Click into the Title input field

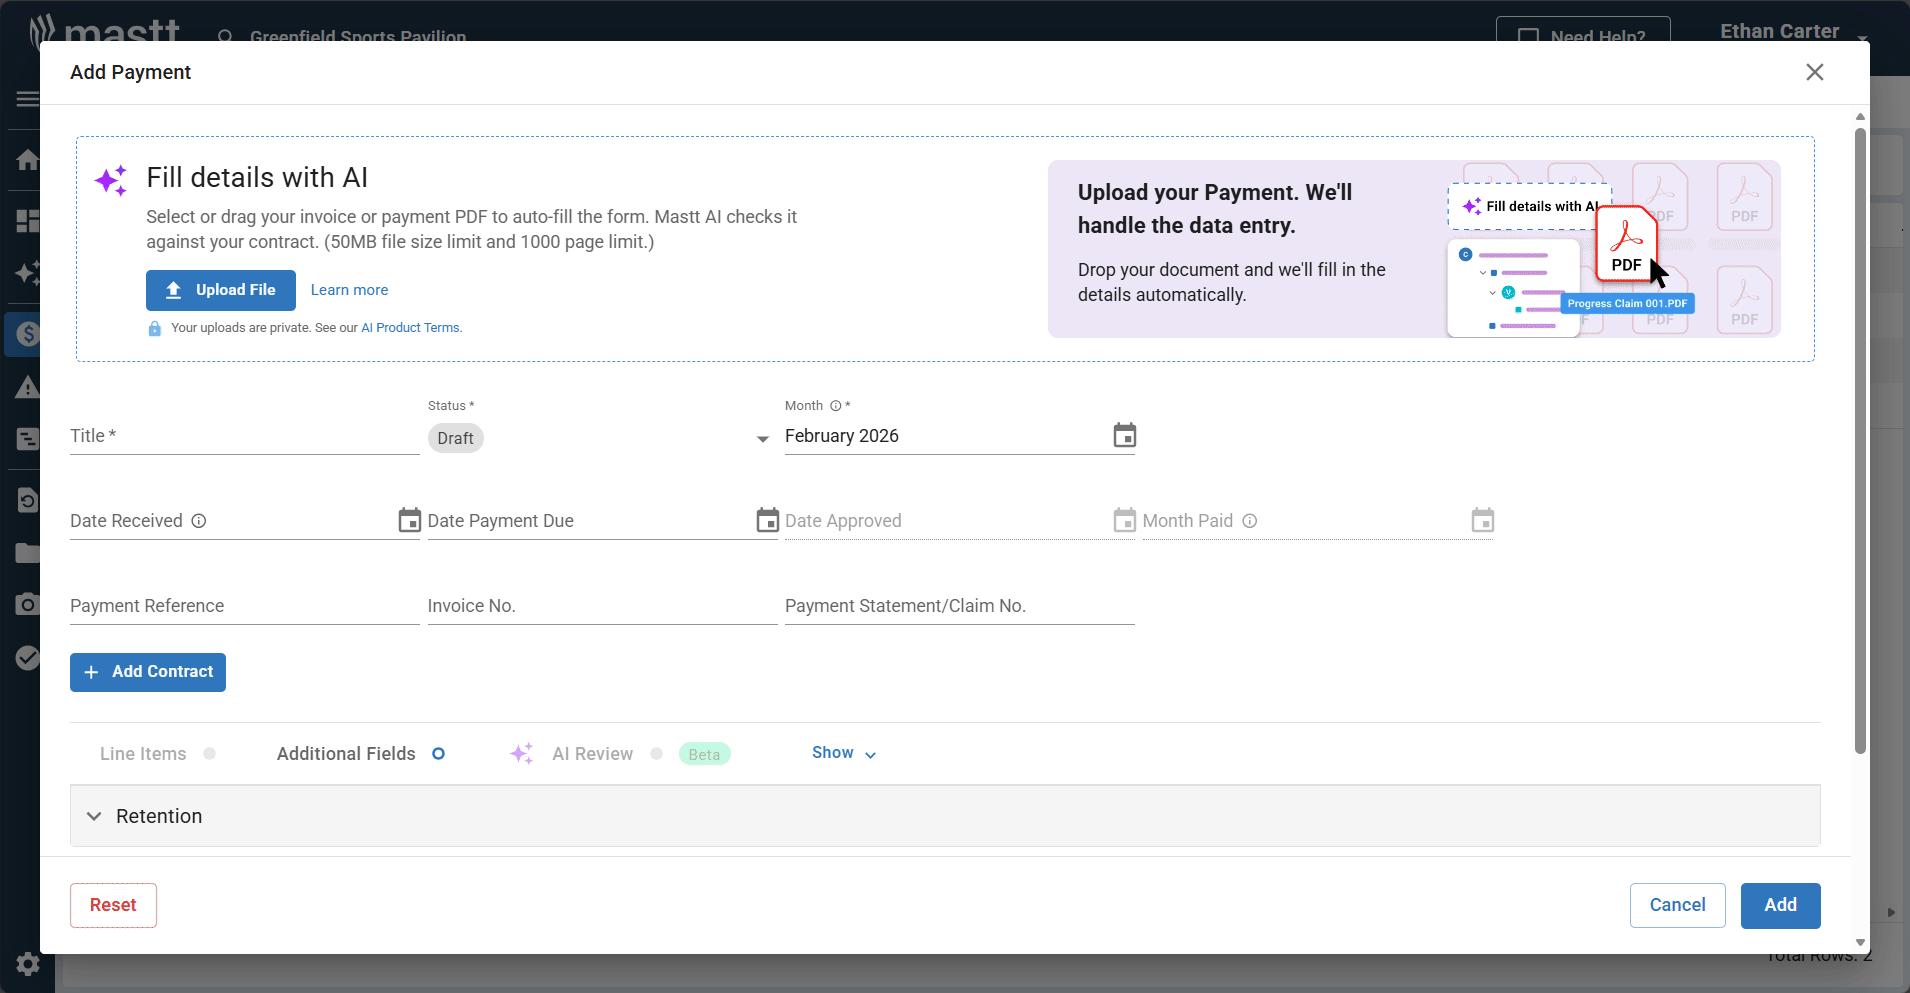(243, 435)
